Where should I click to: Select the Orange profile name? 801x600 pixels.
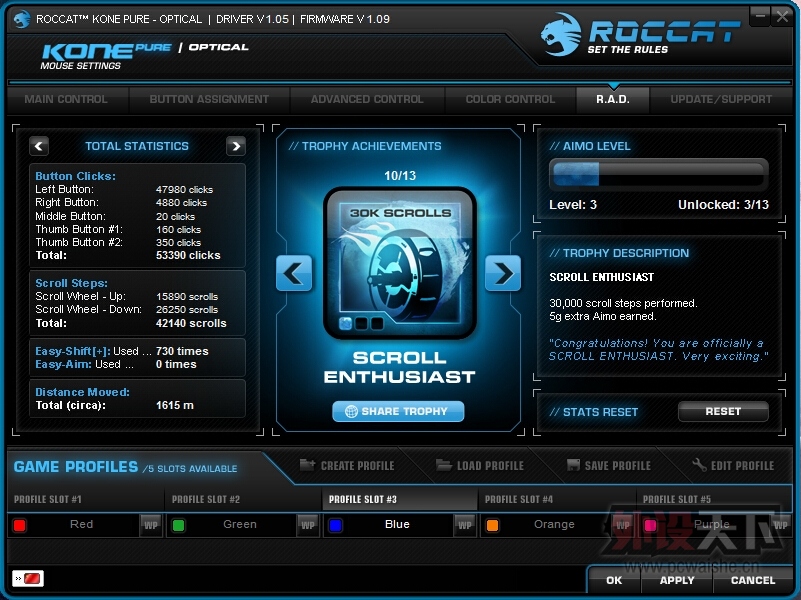pos(554,524)
